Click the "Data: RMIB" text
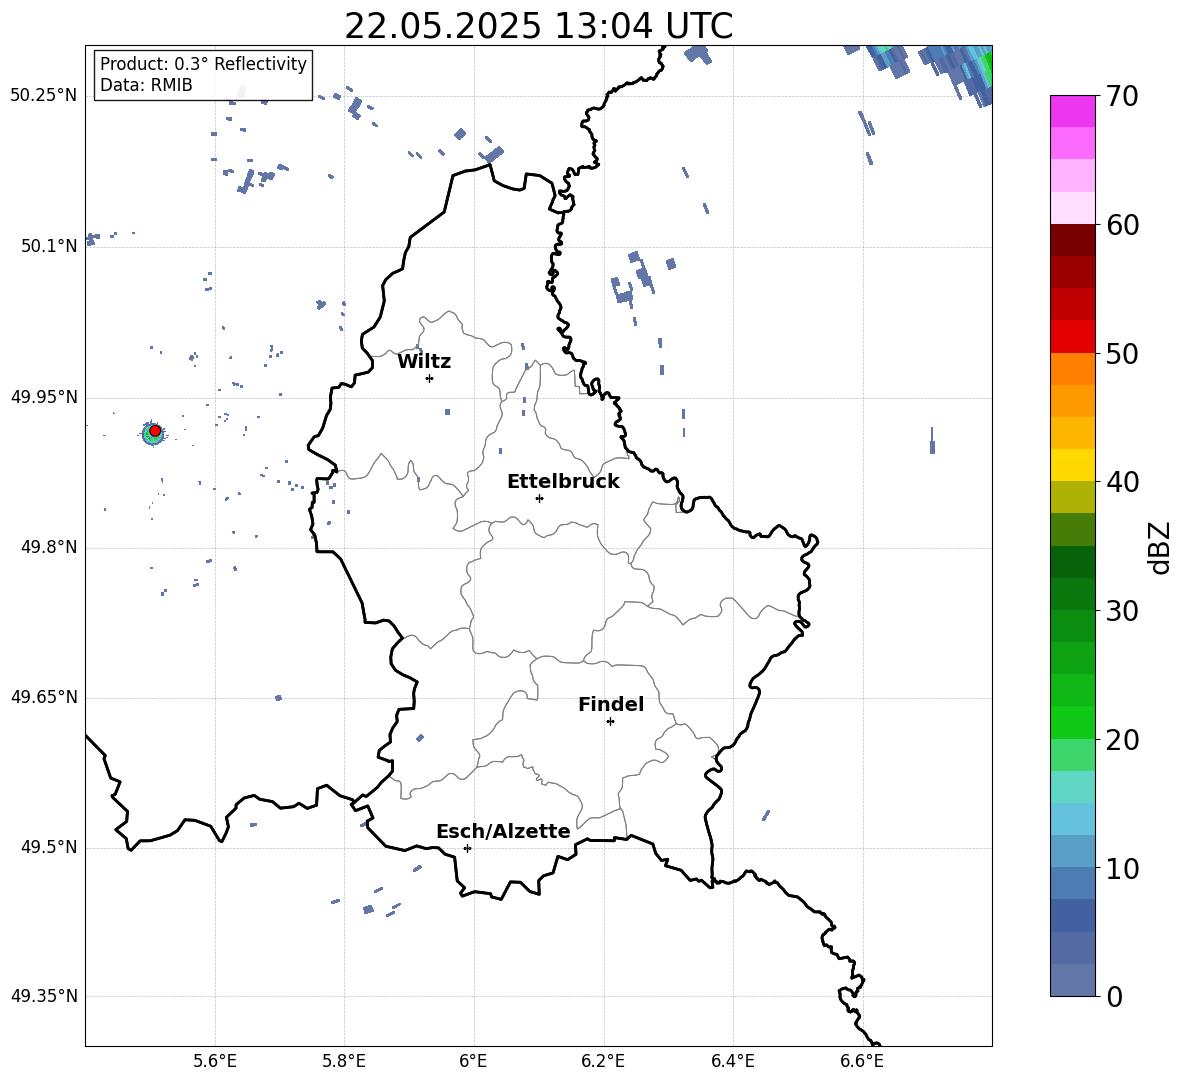The width and height of the screenshot is (1184, 1081). (146, 85)
